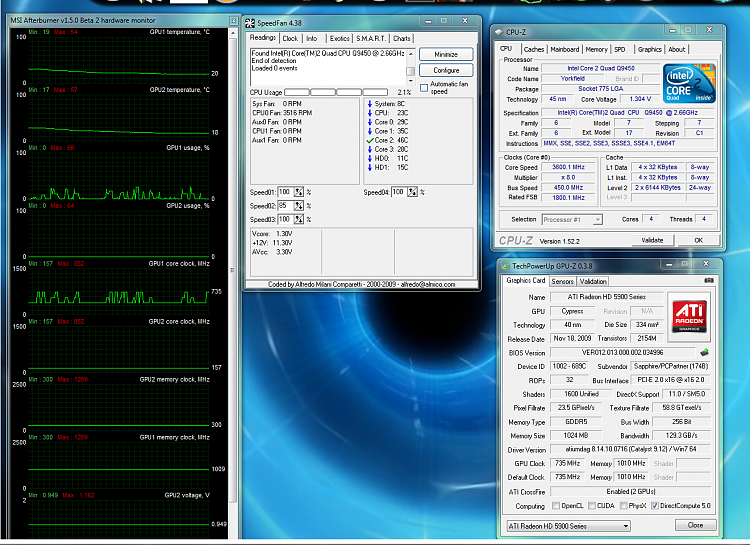Viewport: 750px width, 545px height.
Task: Click the SpeedFan log box scroll up arrow
Action: [x=410, y=53]
